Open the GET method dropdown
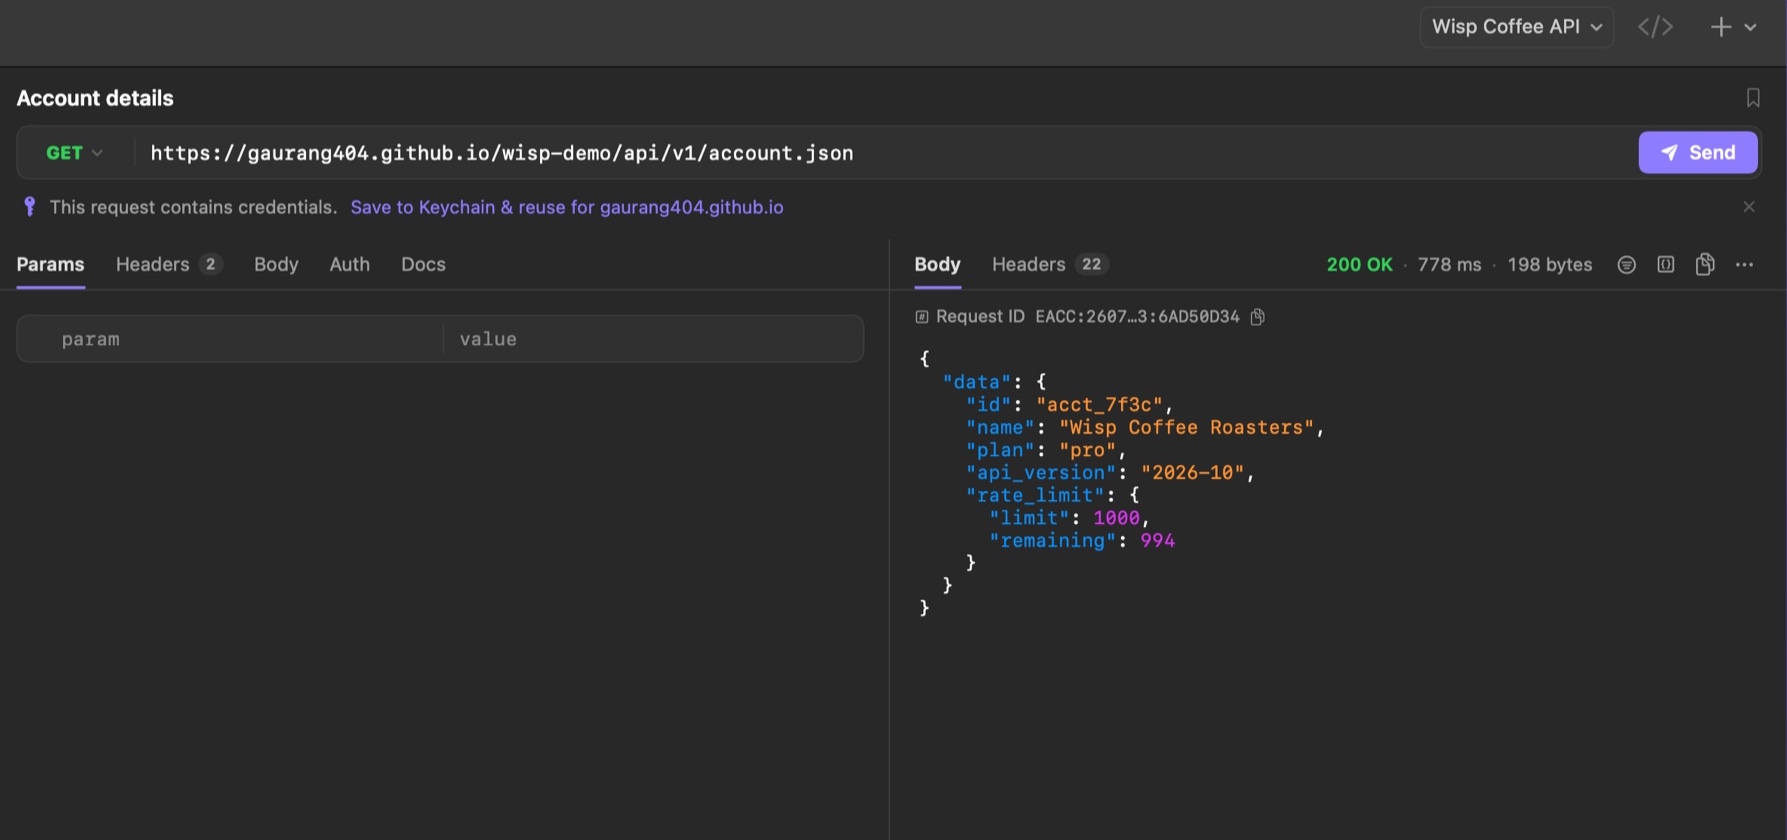1787x840 pixels. [x=74, y=153]
